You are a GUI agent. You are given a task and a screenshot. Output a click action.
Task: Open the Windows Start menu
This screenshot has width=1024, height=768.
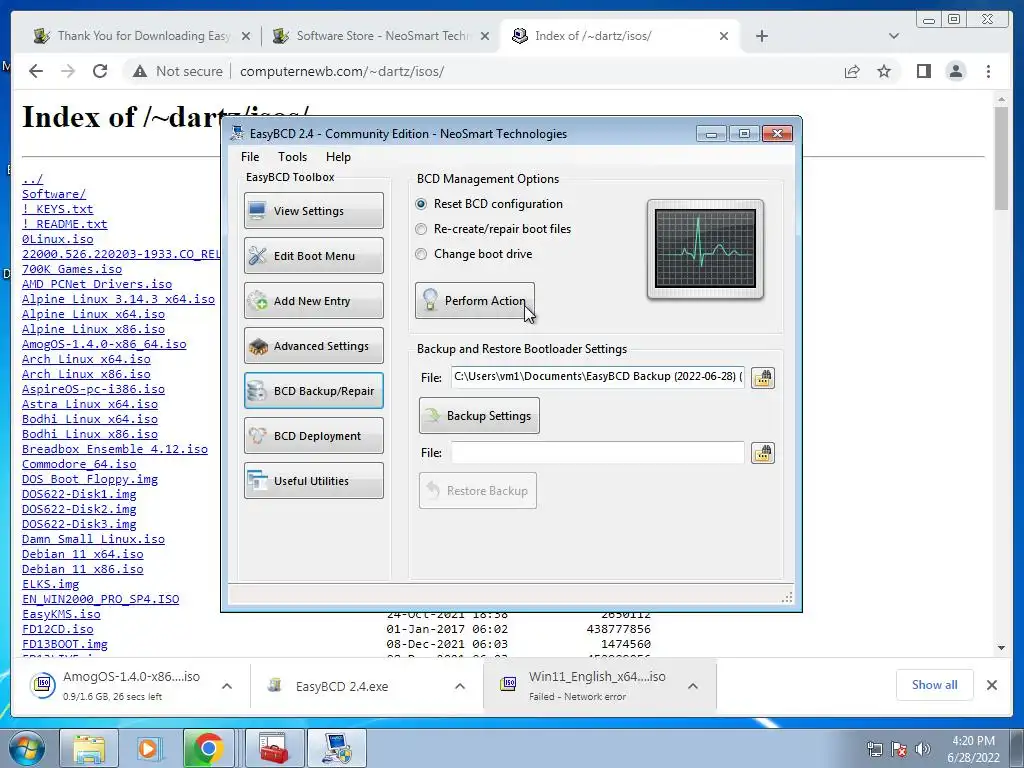tap(27, 748)
